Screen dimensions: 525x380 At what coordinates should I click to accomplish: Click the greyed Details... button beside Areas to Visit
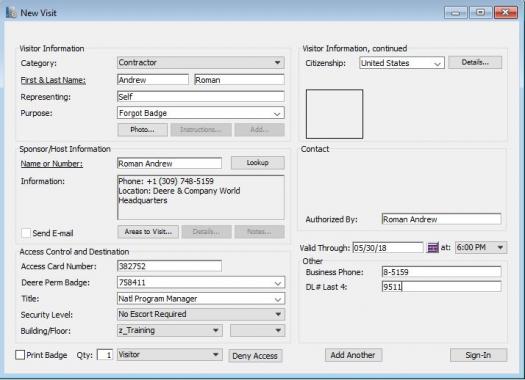coord(207,232)
